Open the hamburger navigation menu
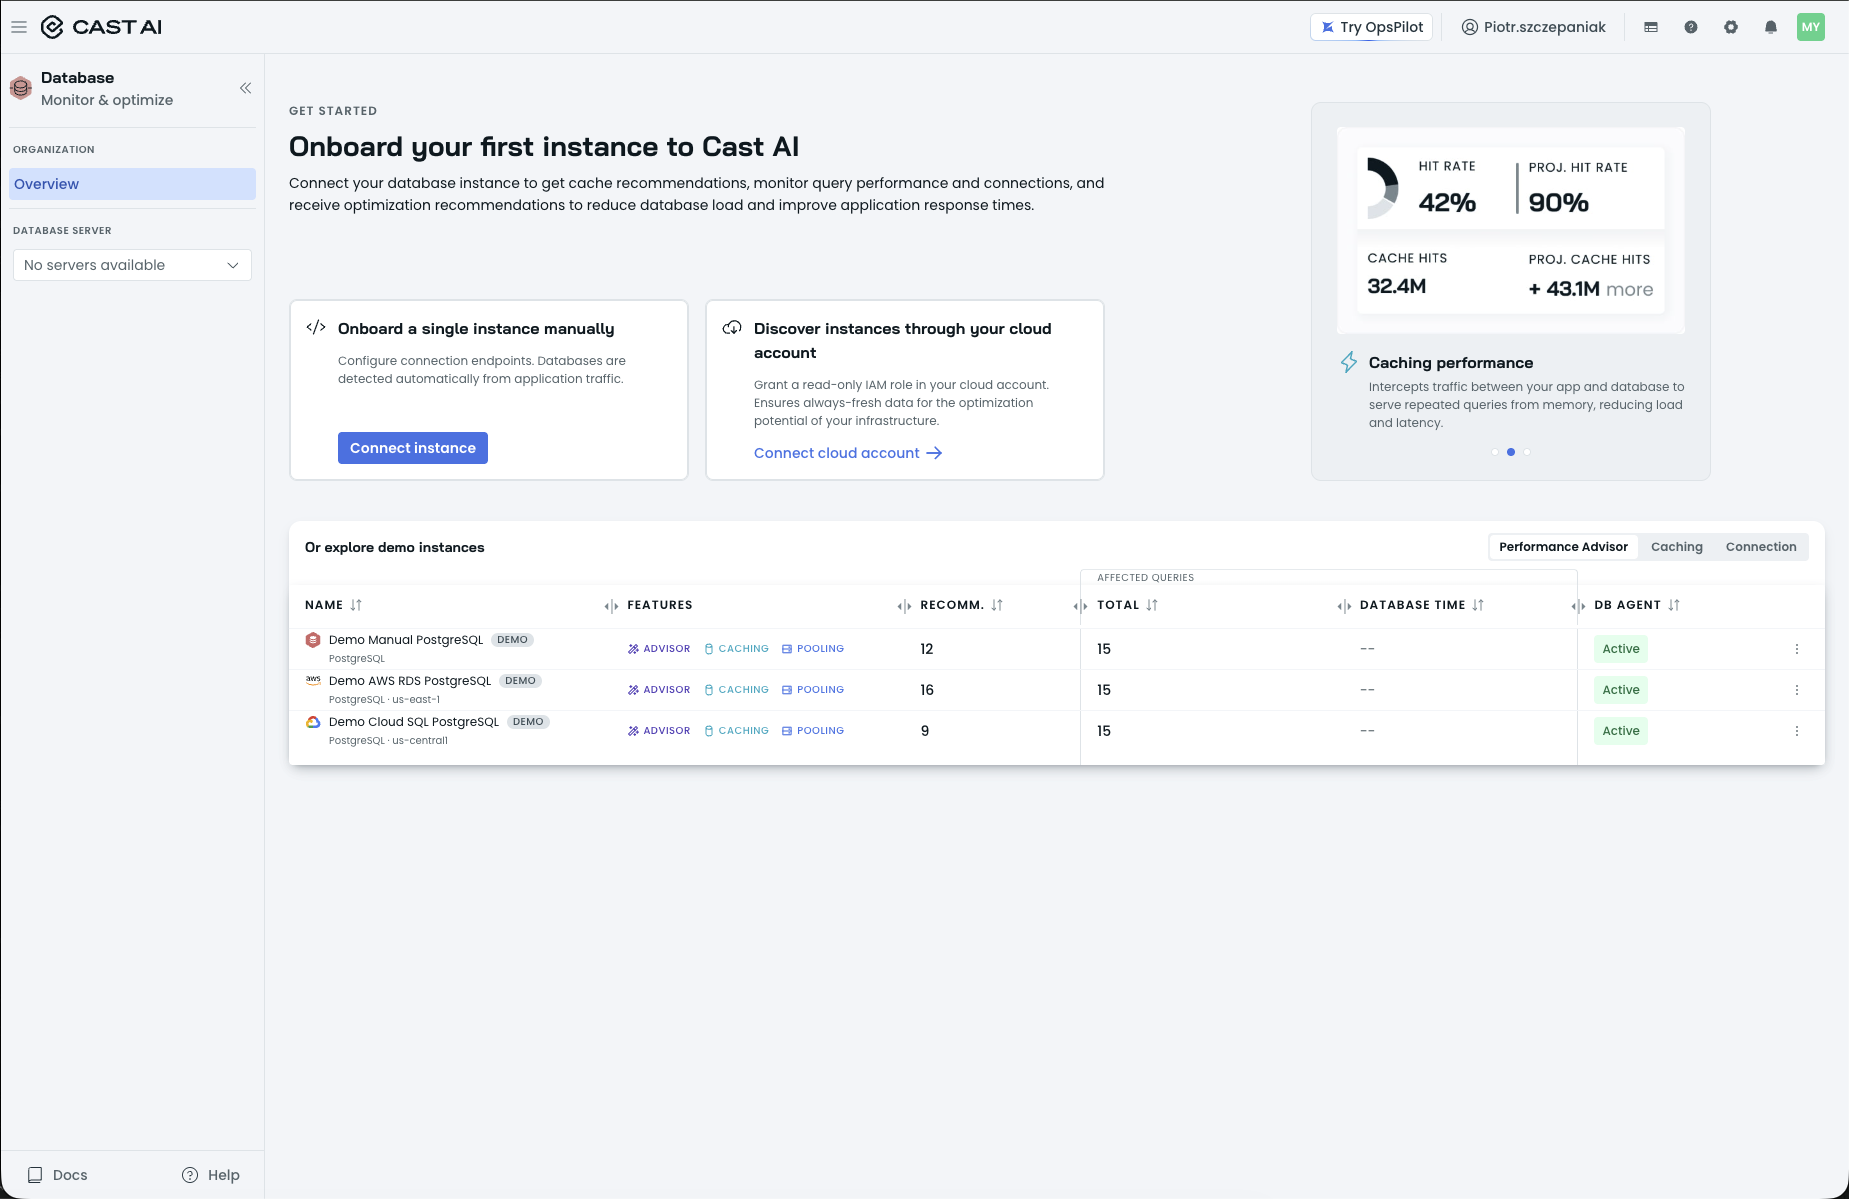The width and height of the screenshot is (1849, 1199). click(19, 27)
